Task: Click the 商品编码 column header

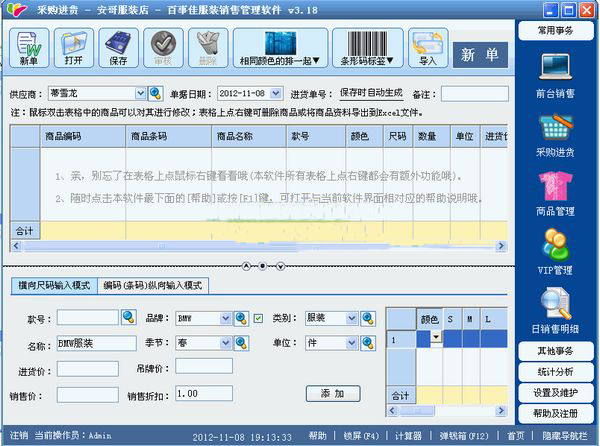Action: [x=83, y=136]
